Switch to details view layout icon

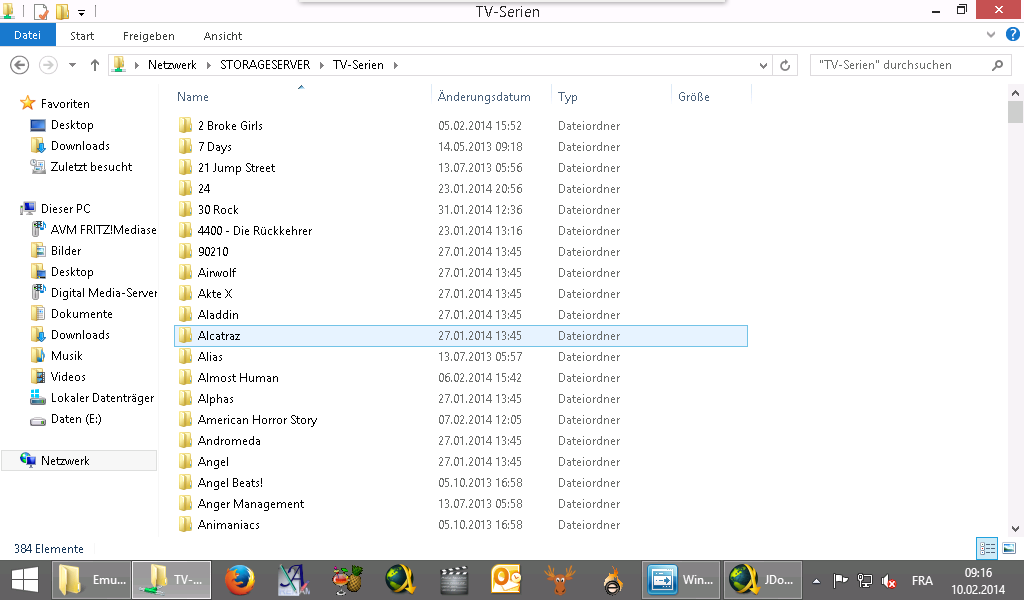(x=987, y=548)
